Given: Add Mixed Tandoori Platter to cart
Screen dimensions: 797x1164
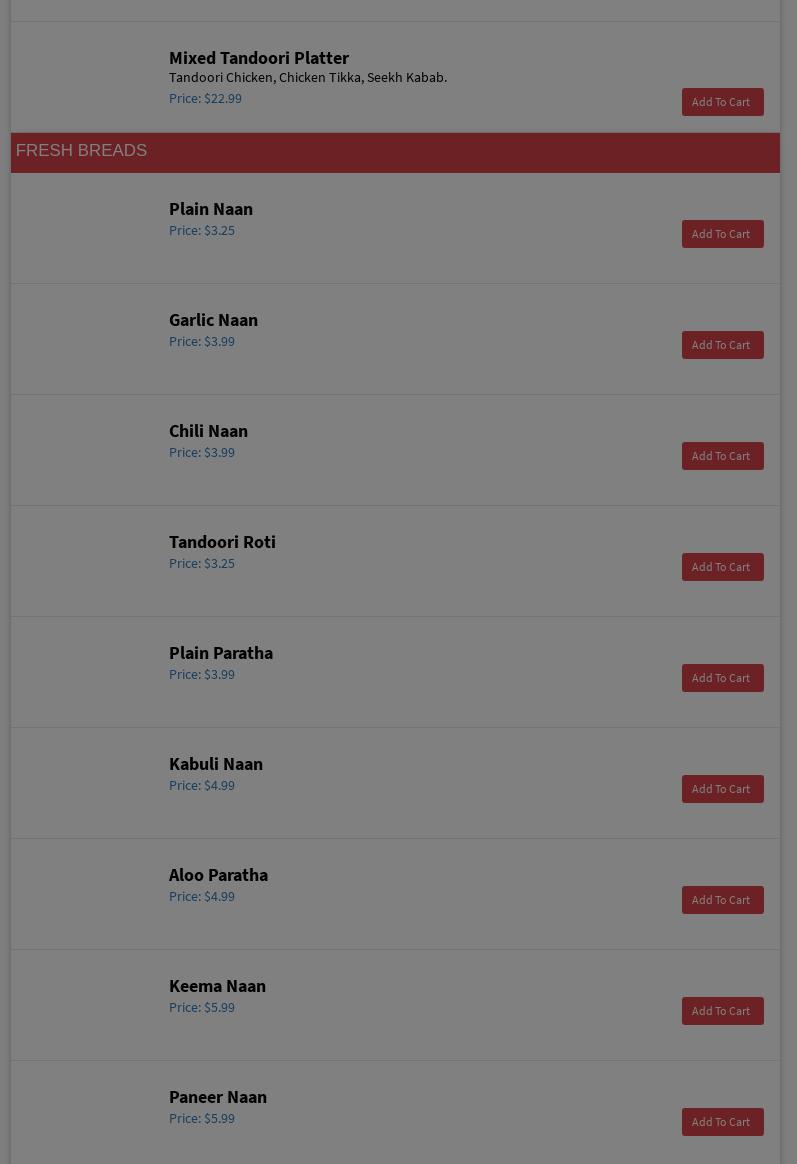Looking at the screenshot, I should tap(722, 102).
